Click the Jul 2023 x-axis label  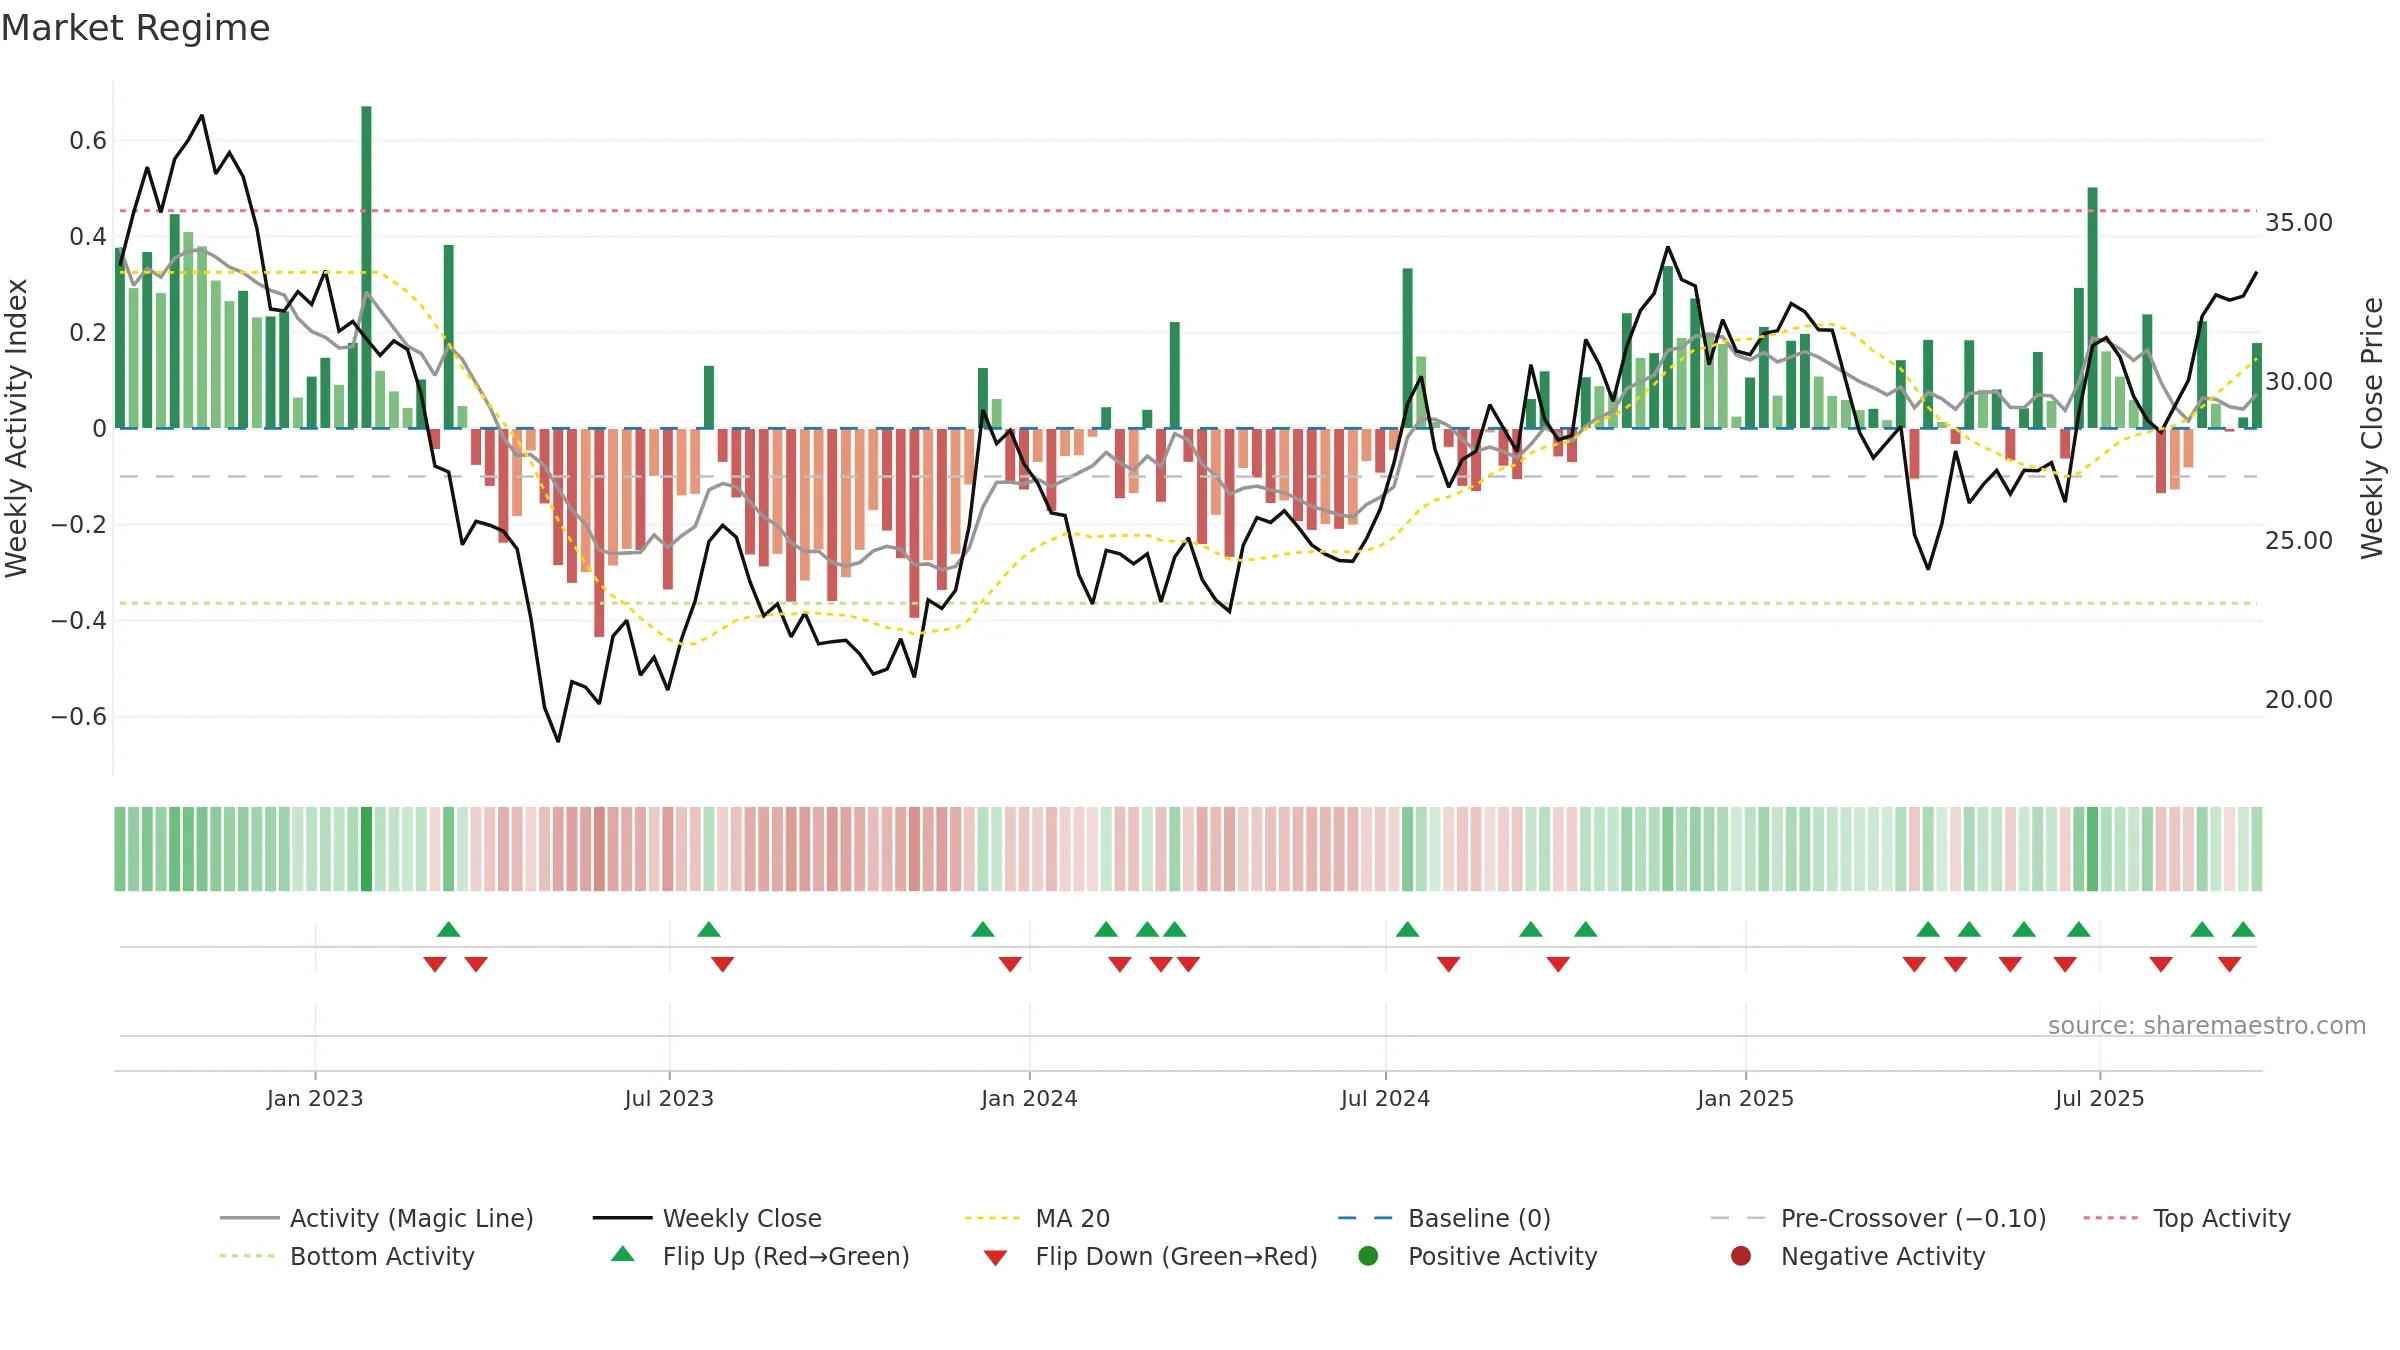[669, 1098]
